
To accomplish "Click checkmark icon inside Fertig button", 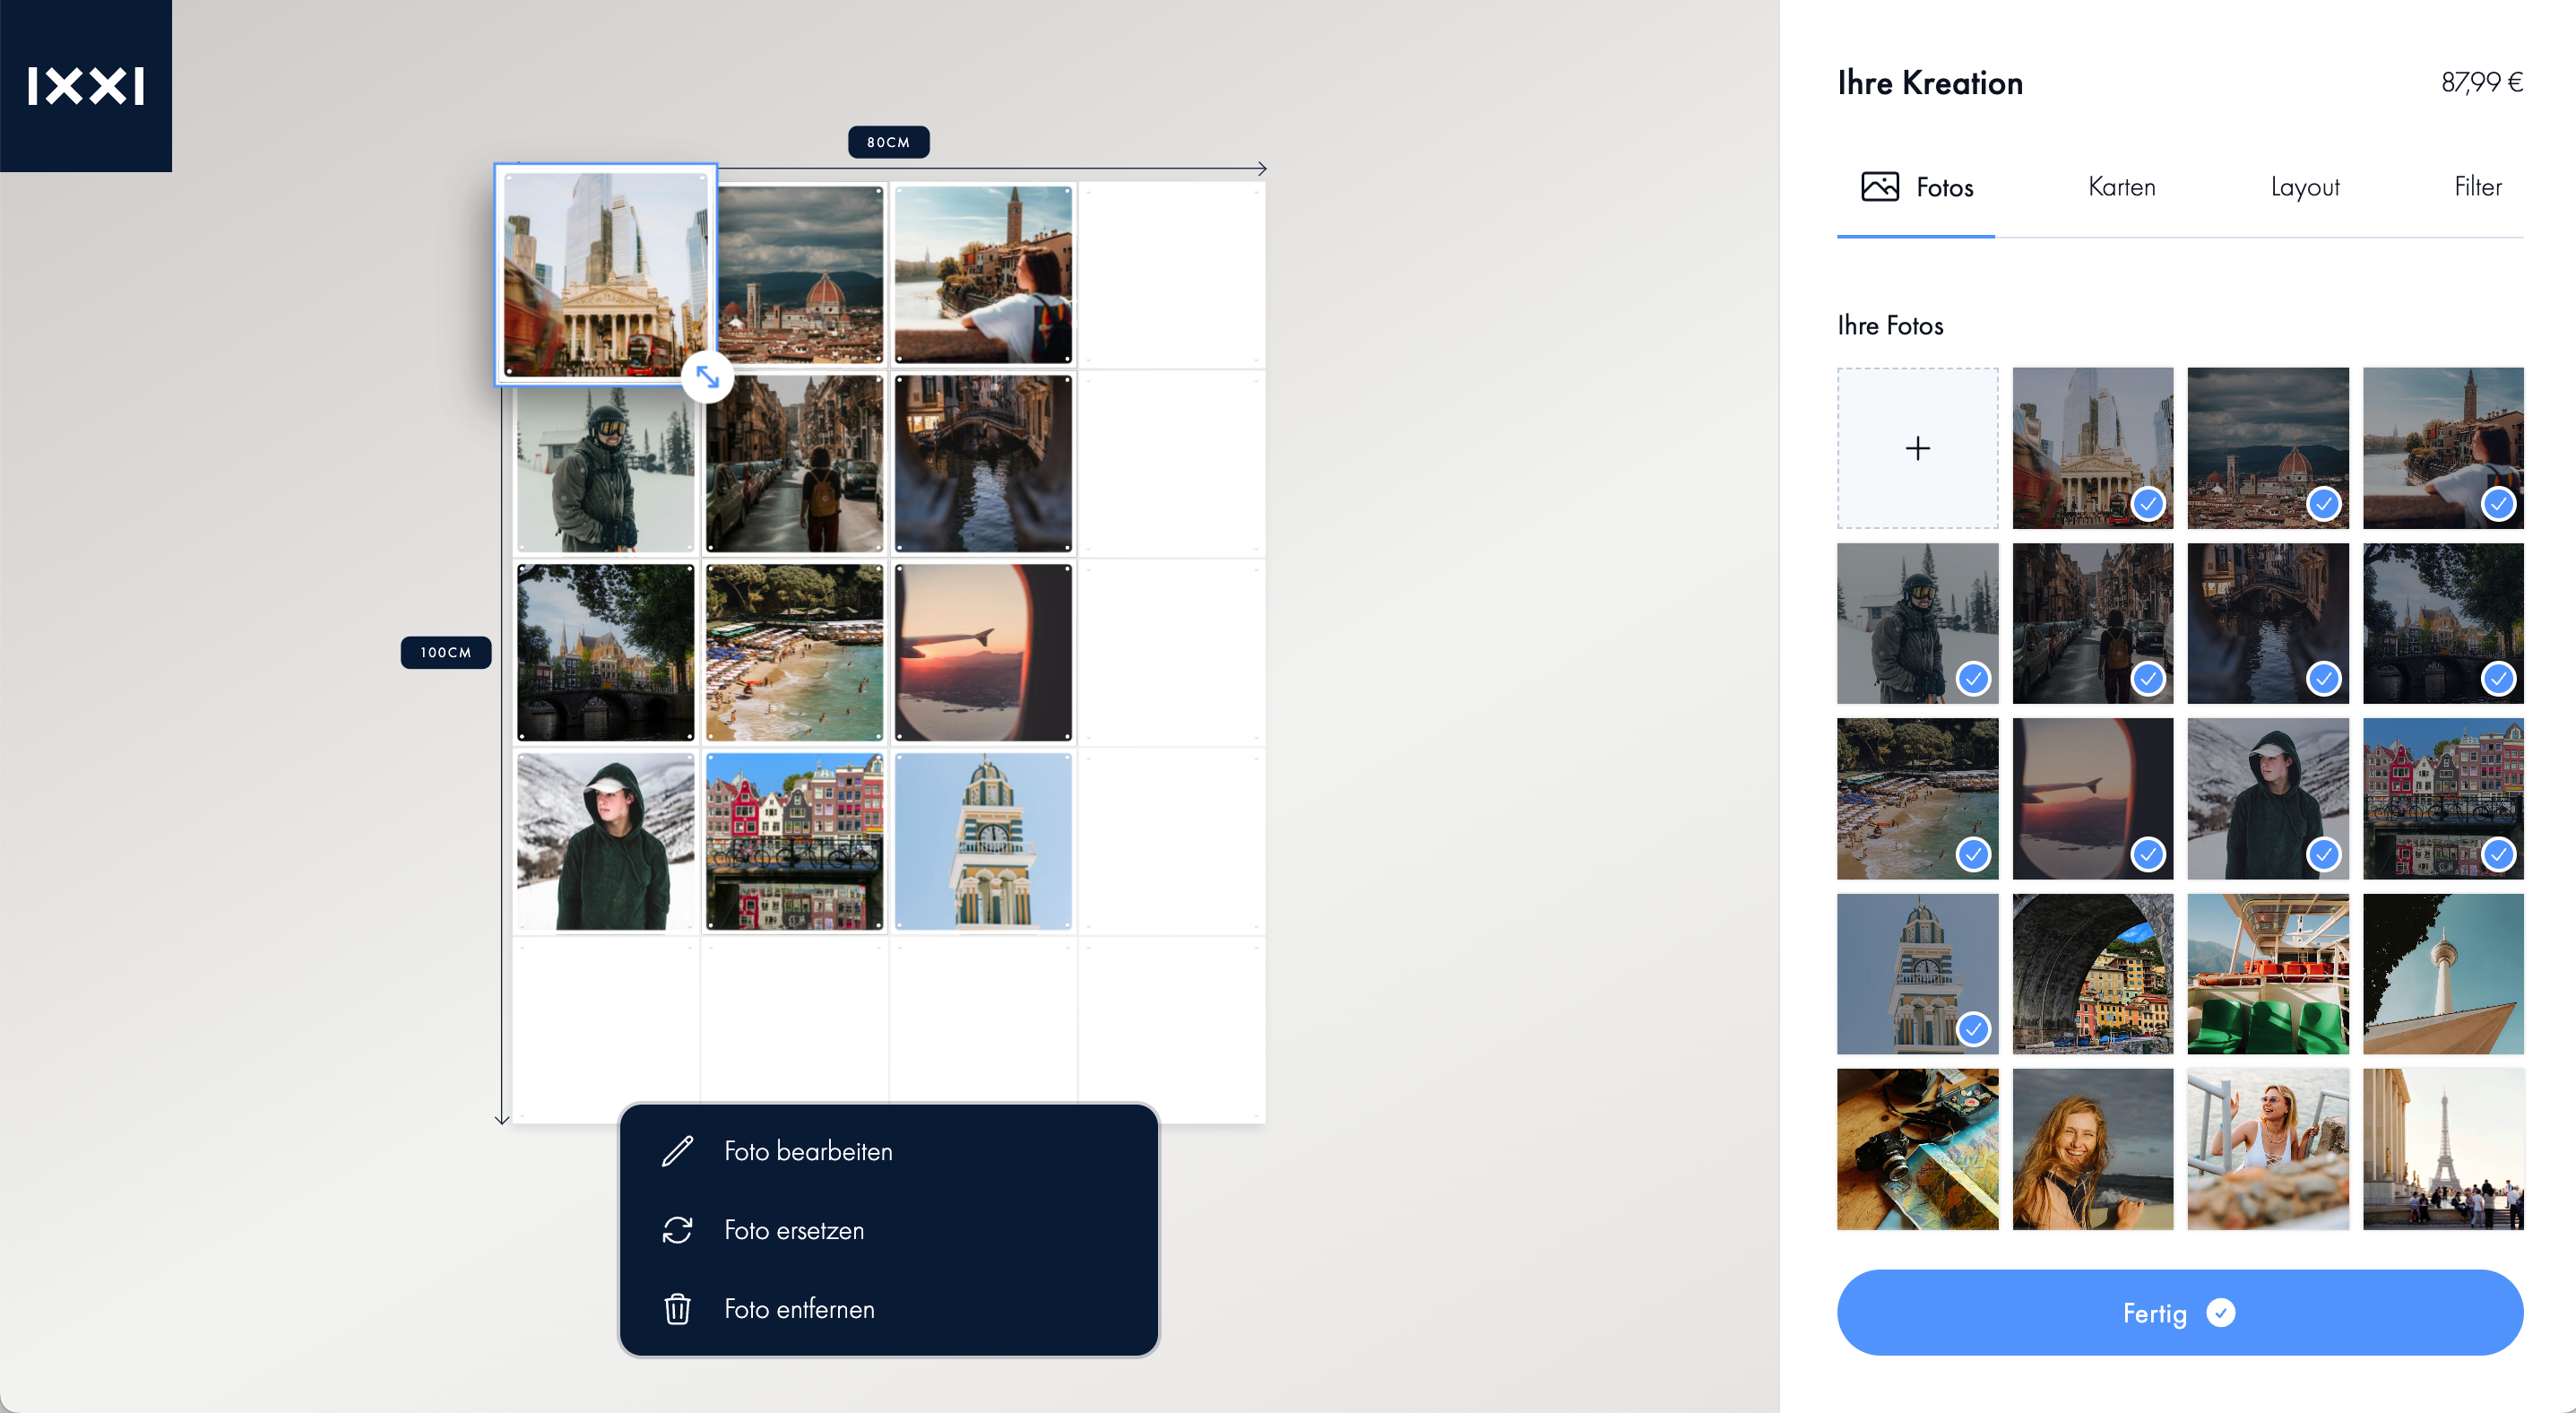I will coord(2220,1313).
